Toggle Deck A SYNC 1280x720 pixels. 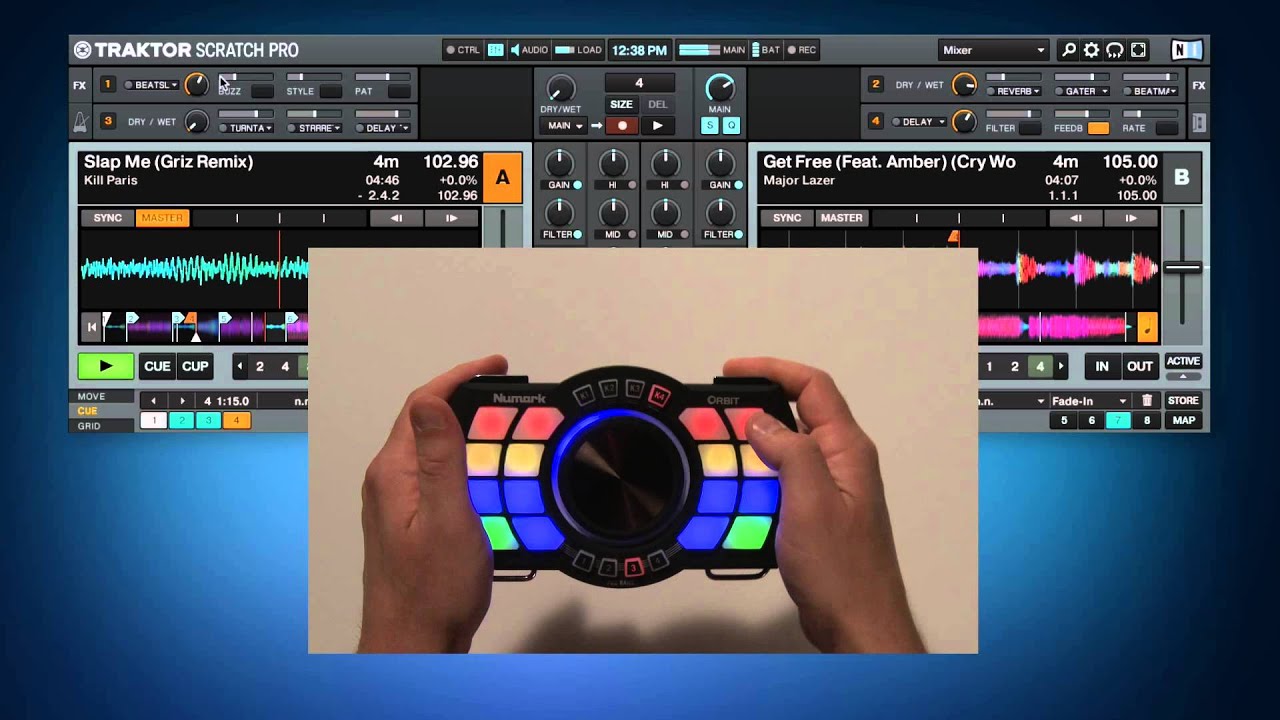point(107,218)
